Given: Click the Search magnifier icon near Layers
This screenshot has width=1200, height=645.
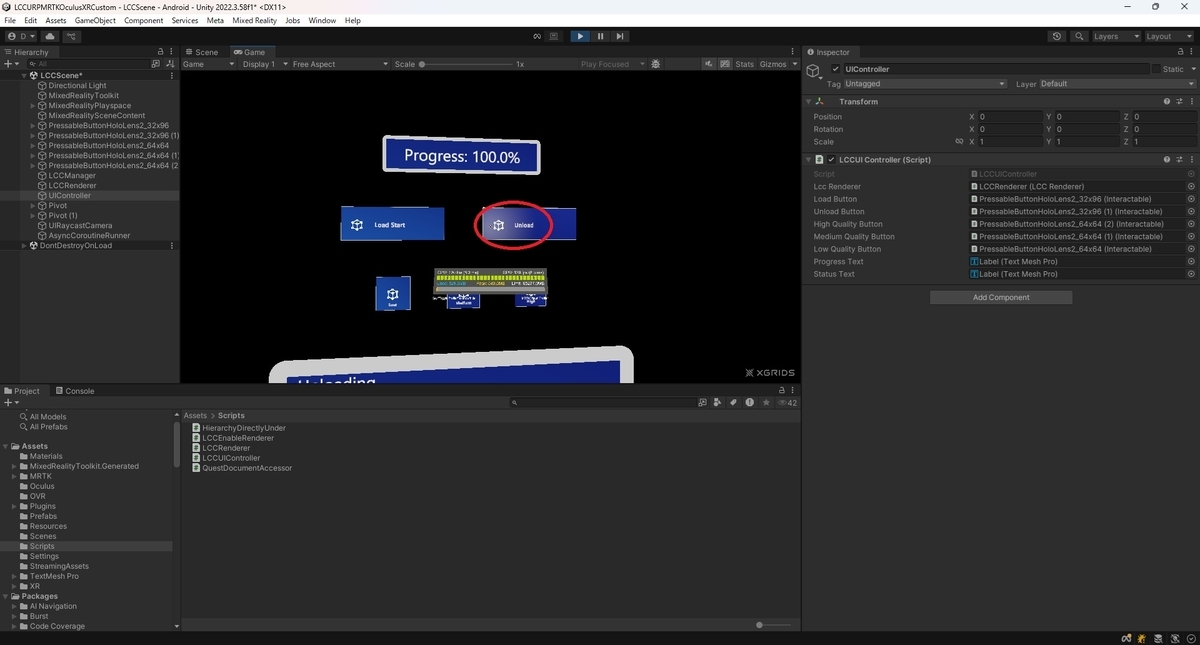Looking at the screenshot, I should [x=1079, y=36].
